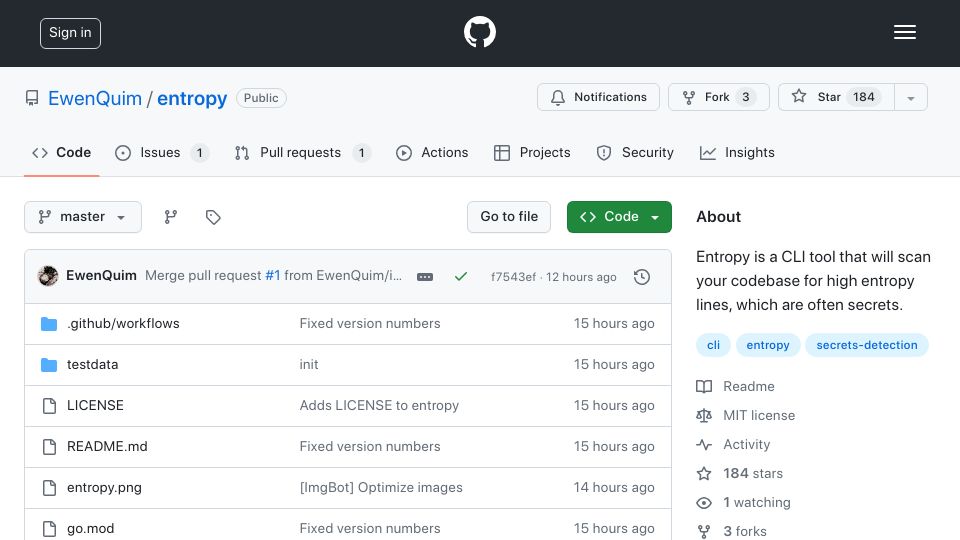
Task: Open the entropy repository link
Action: point(192,98)
